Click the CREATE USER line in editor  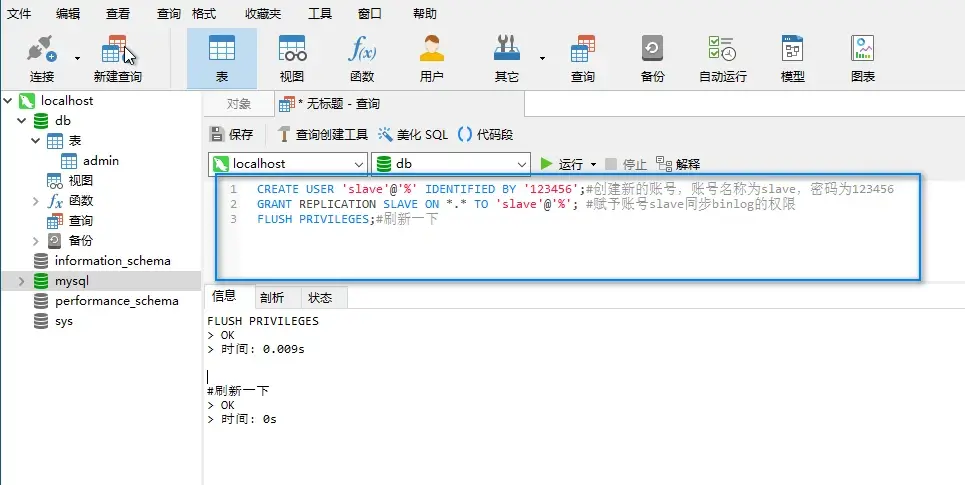pyautogui.click(x=575, y=189)
